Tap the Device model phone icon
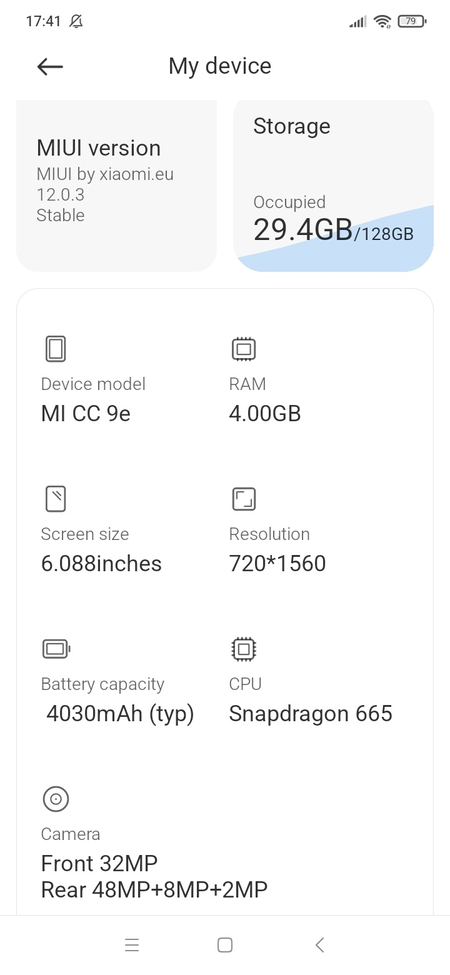This screenshot has width=450, height=975. pyautogui.click(x=55, y=349)
